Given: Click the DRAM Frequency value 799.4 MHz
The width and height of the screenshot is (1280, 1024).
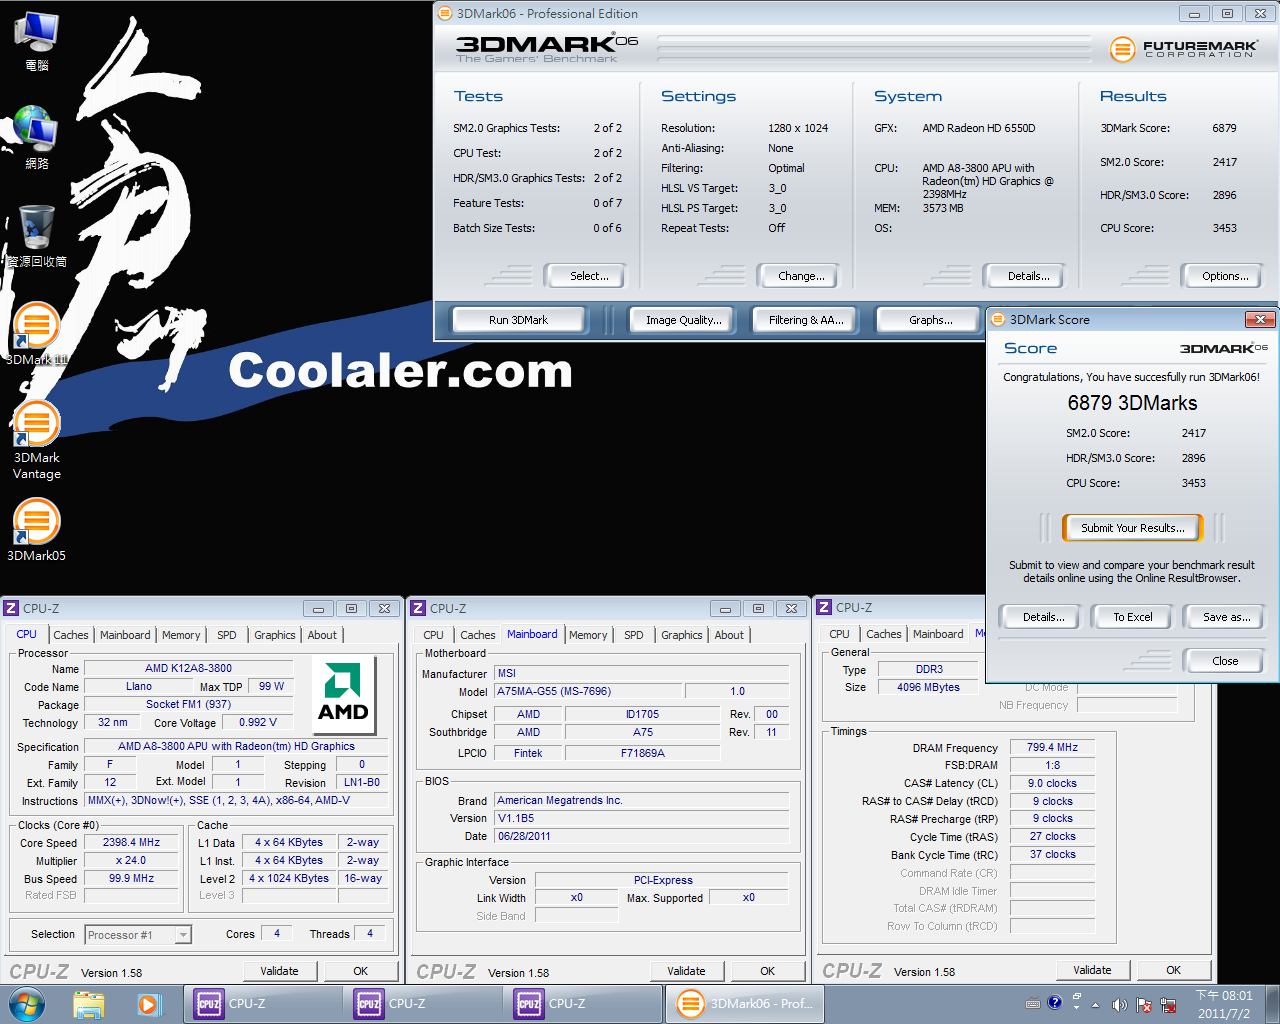Looking at the screenshot, I should (1052, 747).
